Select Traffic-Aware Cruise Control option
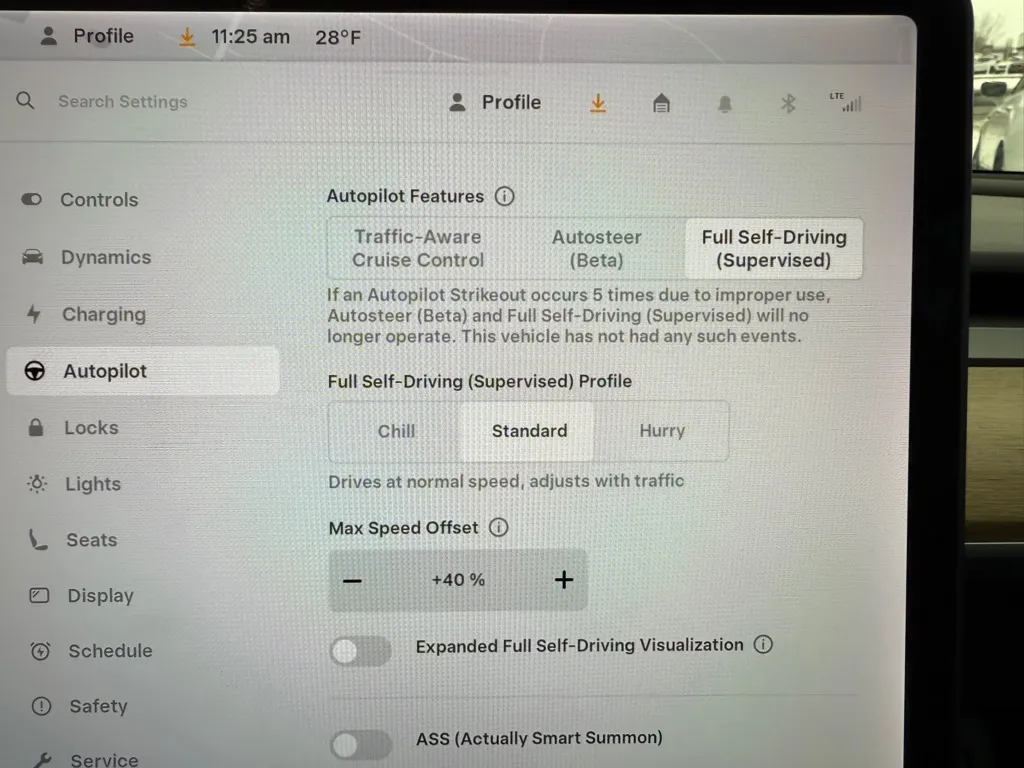This screenshot has height=768, width=1024. point(417,248)
